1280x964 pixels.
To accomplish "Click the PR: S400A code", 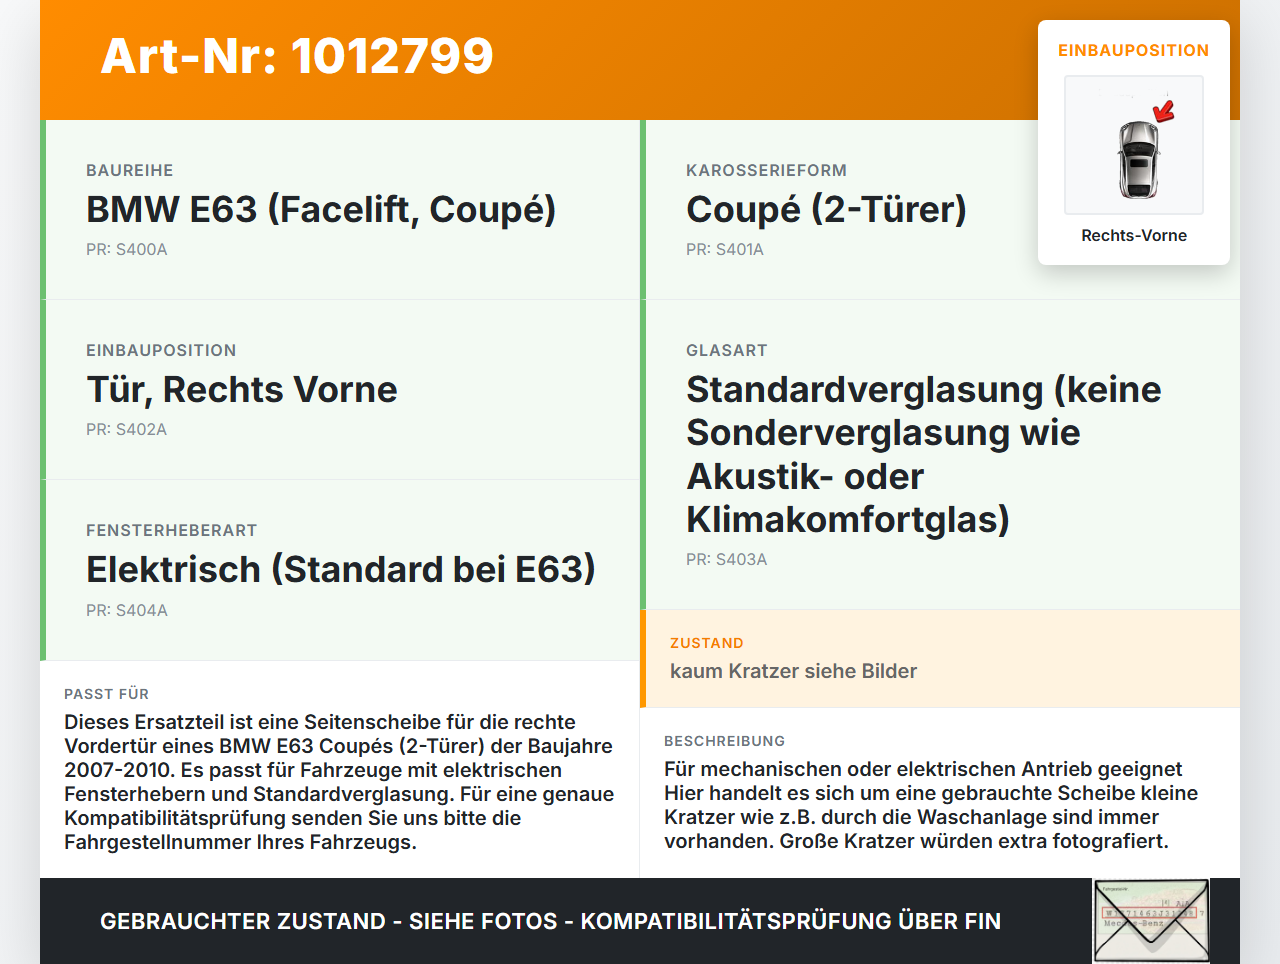I will click(x=127, y=249).
